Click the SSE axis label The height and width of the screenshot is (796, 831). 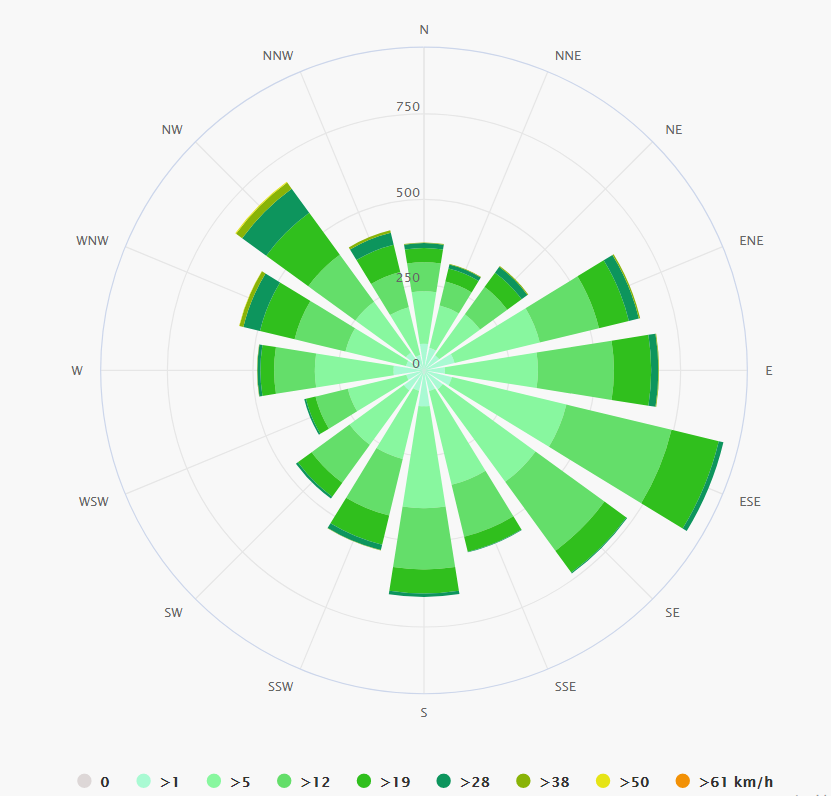[x=565, y=687]
